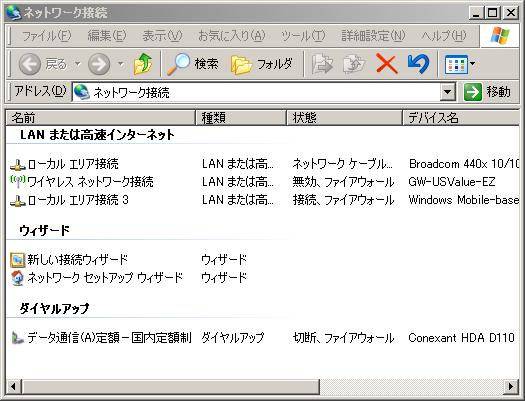Open the ファイル(F) menu
Screen dimensions: 525x401
(x=47, y=35)
